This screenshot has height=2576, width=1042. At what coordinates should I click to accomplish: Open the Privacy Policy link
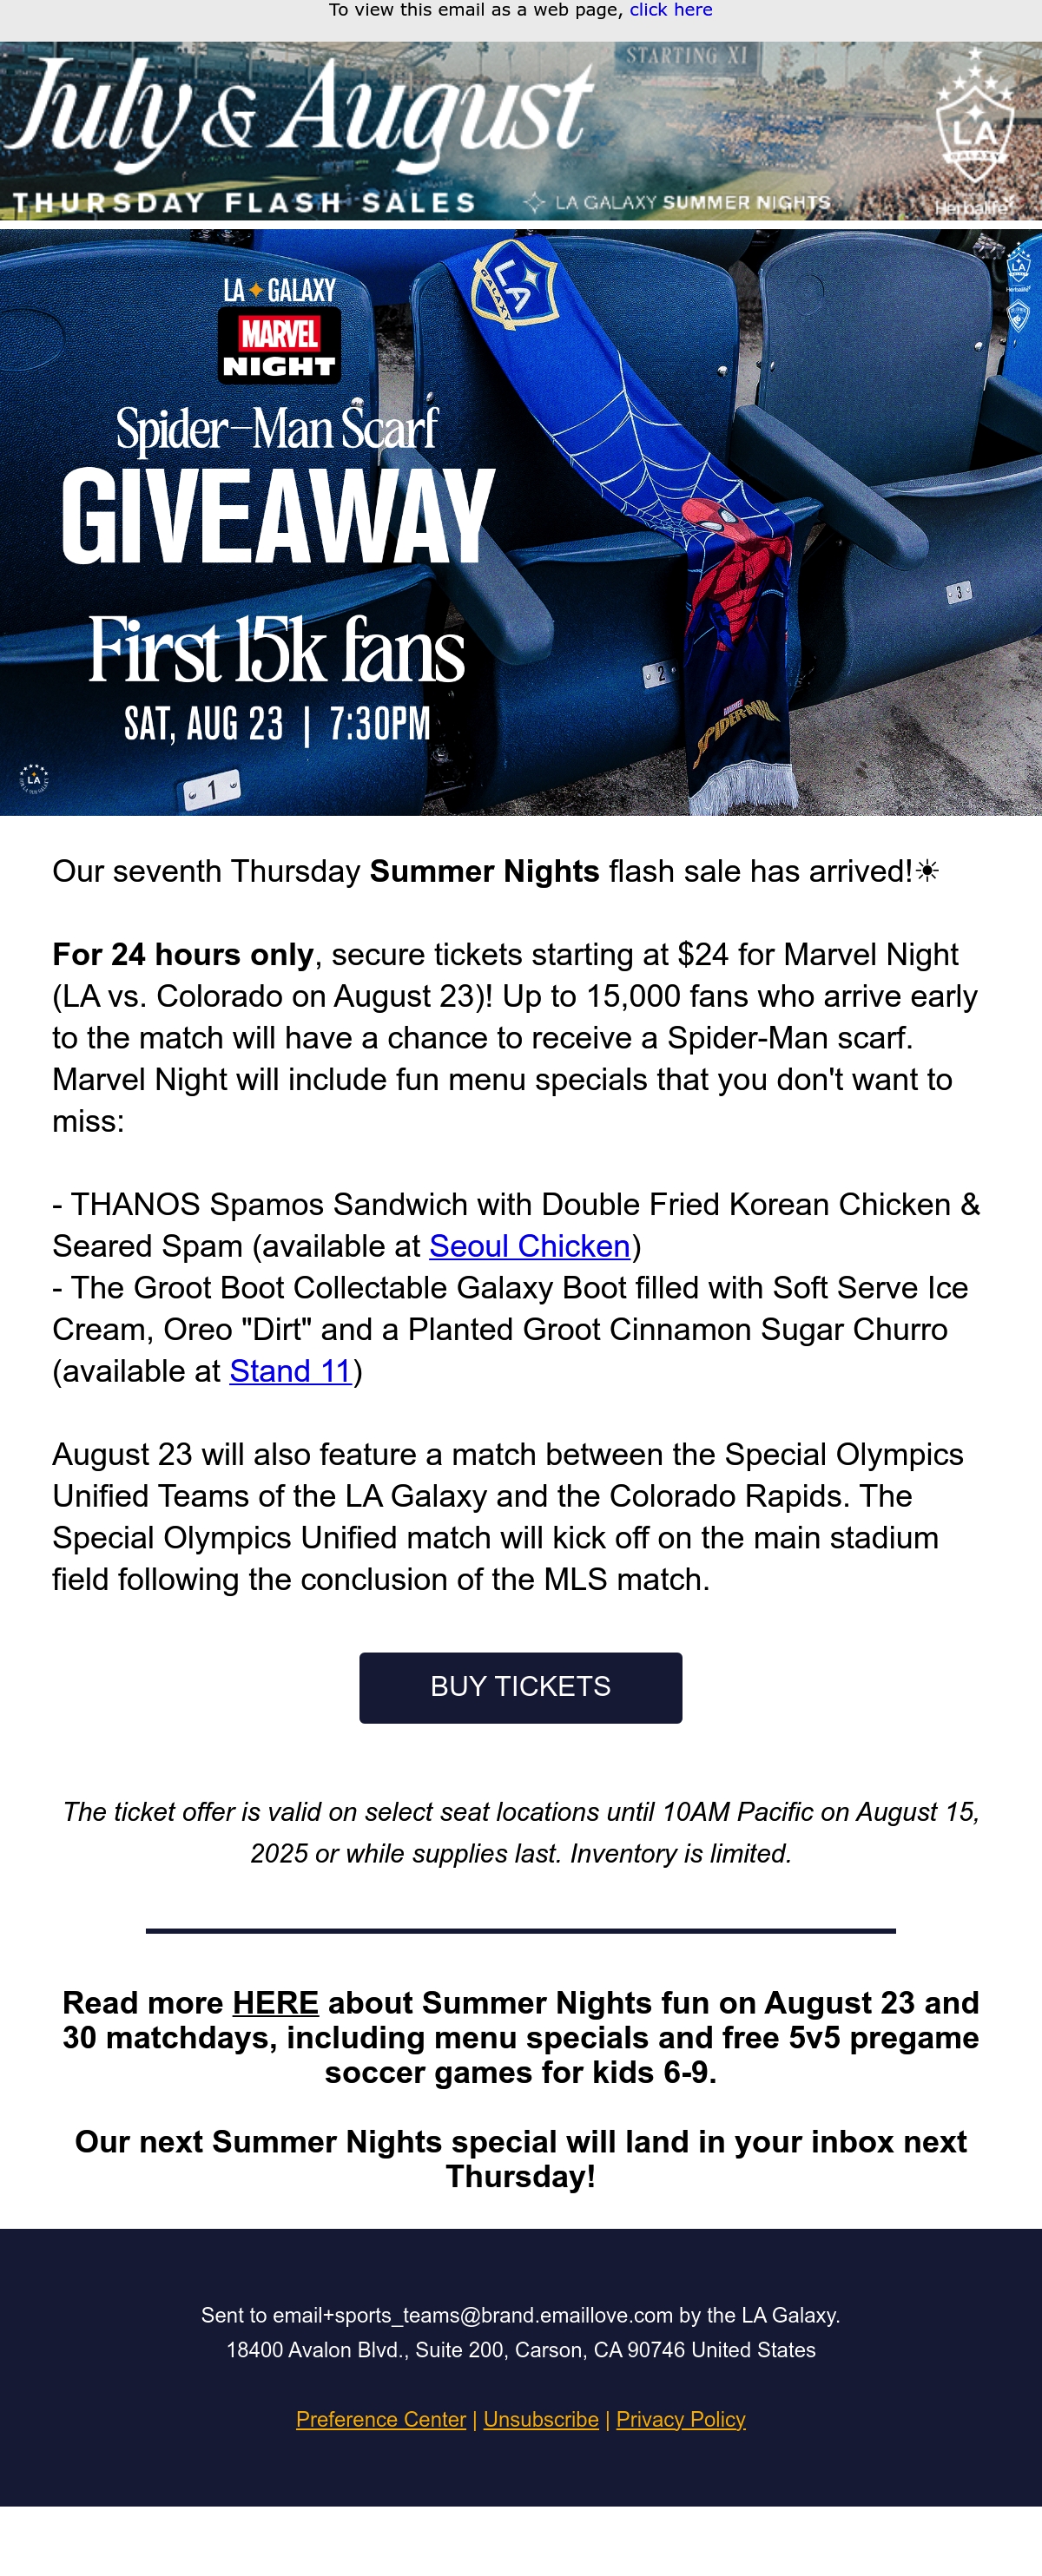point(681,2419)
